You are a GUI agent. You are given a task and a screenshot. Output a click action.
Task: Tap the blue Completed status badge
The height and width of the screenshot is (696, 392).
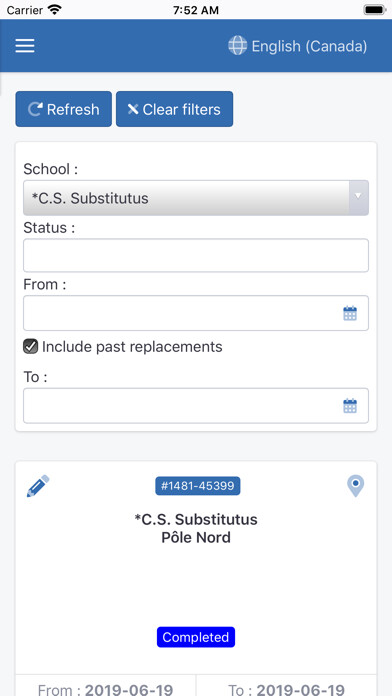pos(196,637)
